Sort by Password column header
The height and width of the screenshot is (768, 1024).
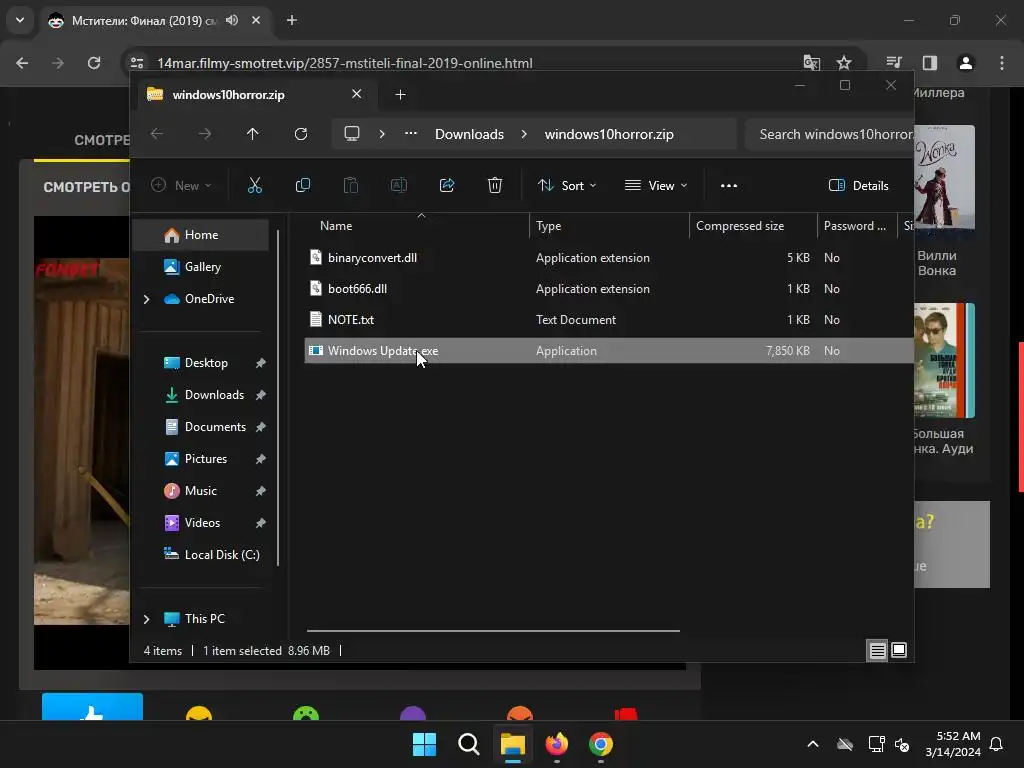tap(855, 225)
